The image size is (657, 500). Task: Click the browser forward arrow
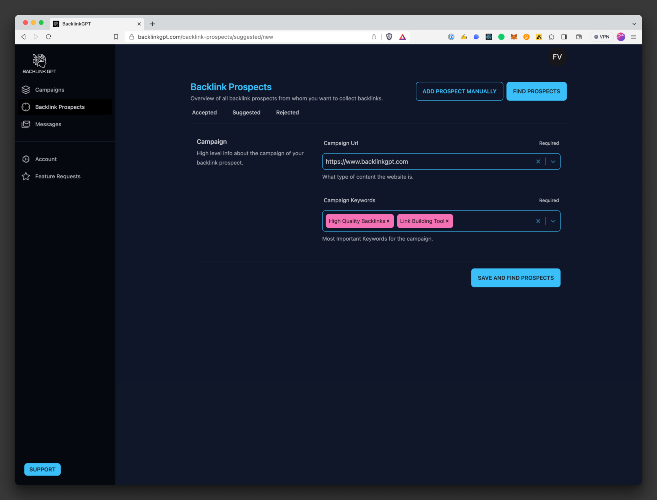(36, 37)
